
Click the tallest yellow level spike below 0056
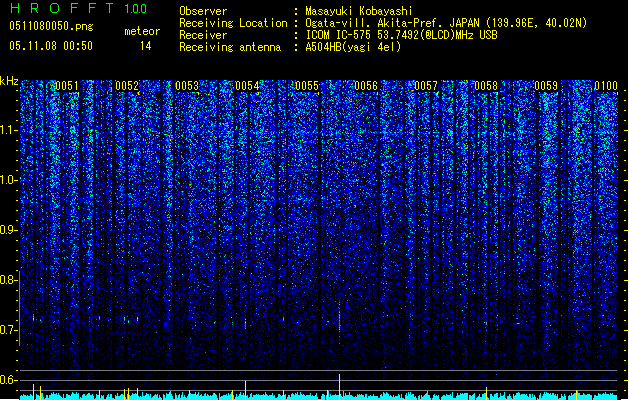(x=339, y=386)
